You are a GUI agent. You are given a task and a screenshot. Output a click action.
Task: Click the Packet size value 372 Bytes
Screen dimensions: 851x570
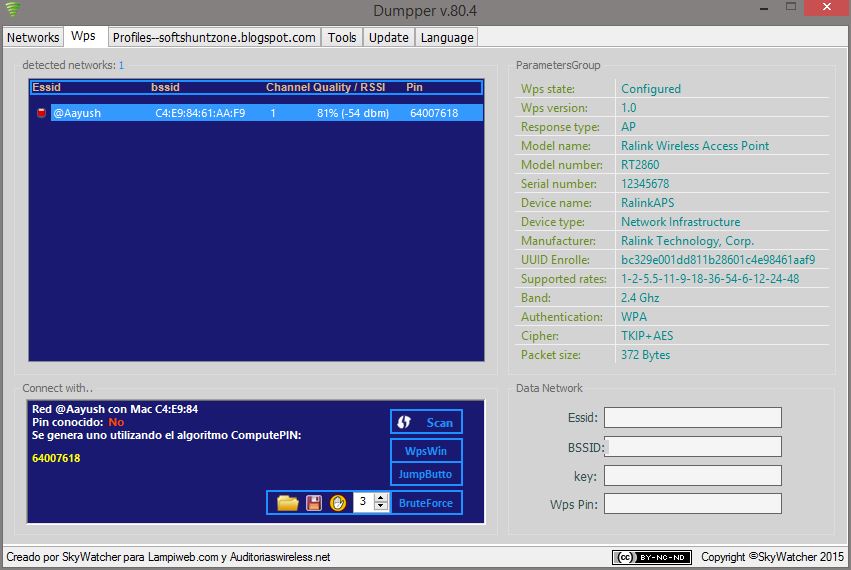tap(645, 354)
